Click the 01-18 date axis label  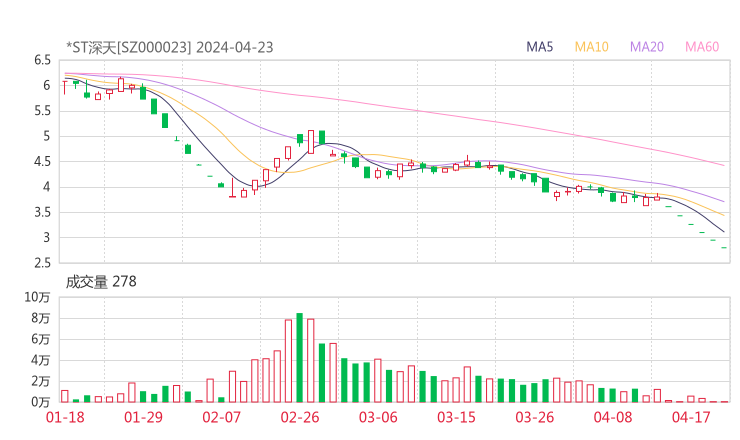coord(65,417)
